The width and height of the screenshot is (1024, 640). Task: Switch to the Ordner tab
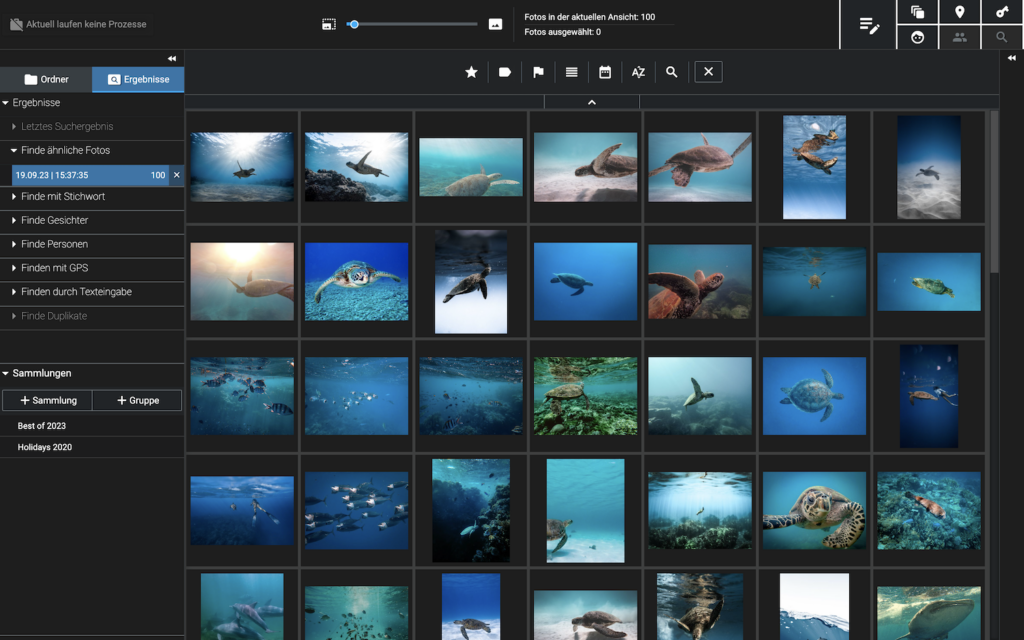46,80
